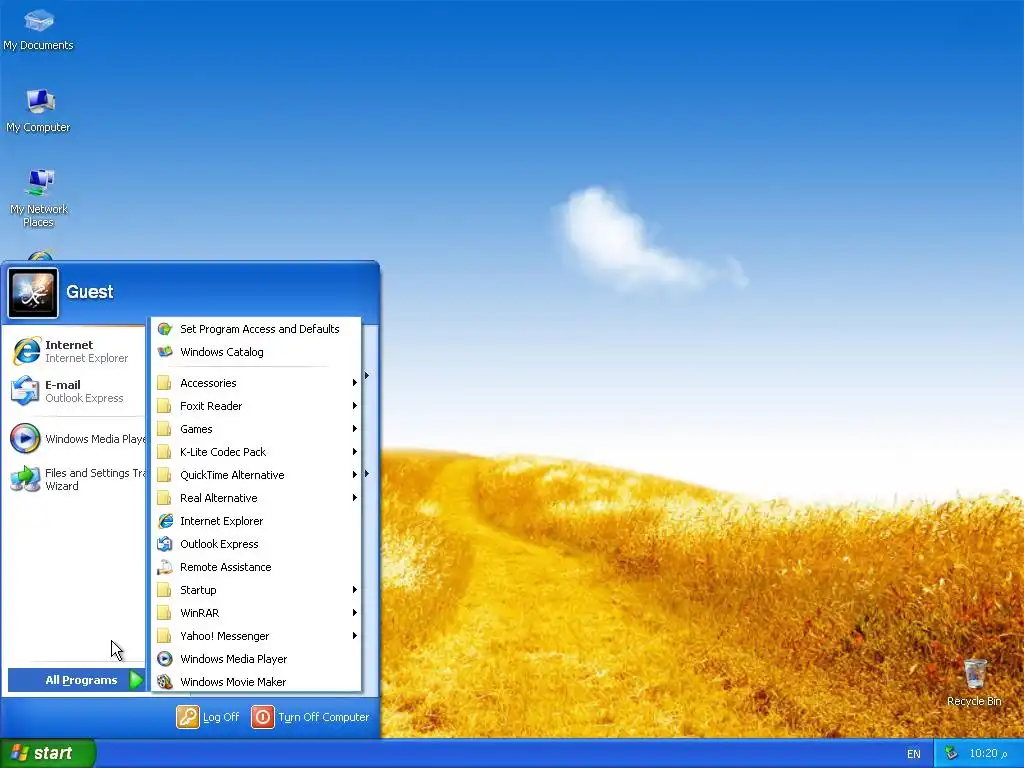This screenshot has width=1024, height=768.
Task: Select Windows Movie Maker menu entry text
Action: click(233, 682)
